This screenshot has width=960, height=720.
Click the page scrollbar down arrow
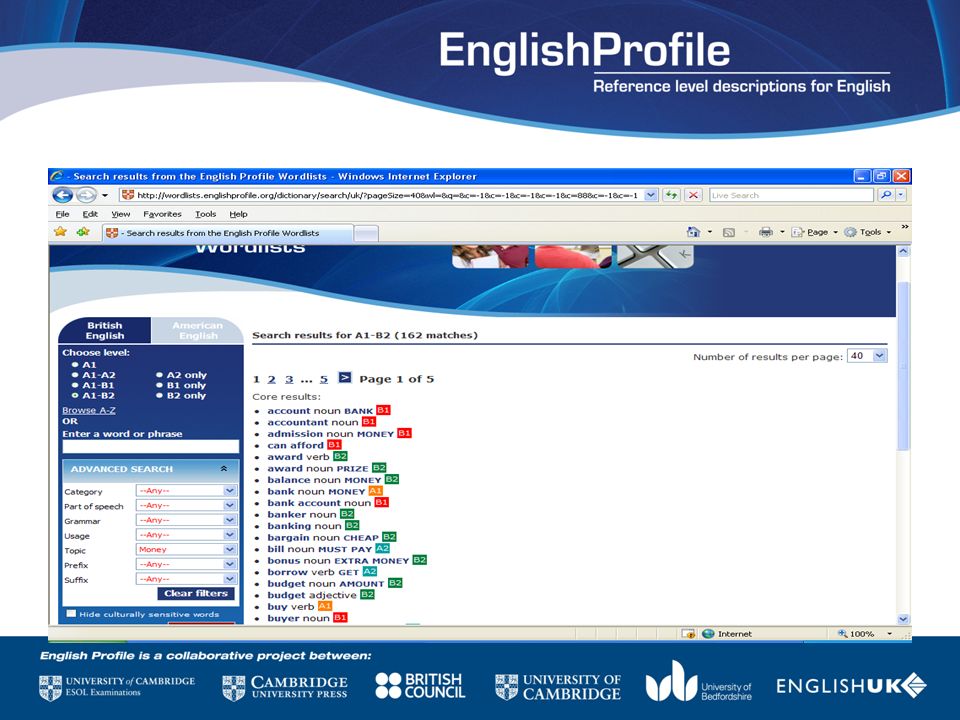[x=903, y=619]
